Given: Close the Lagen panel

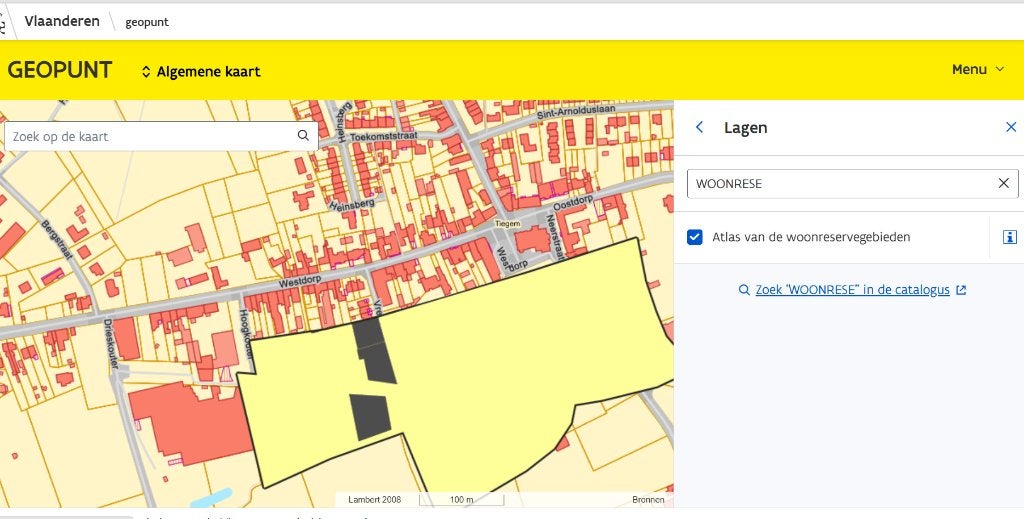Looking at the screenshot, I should click(x=1011, y=127).
